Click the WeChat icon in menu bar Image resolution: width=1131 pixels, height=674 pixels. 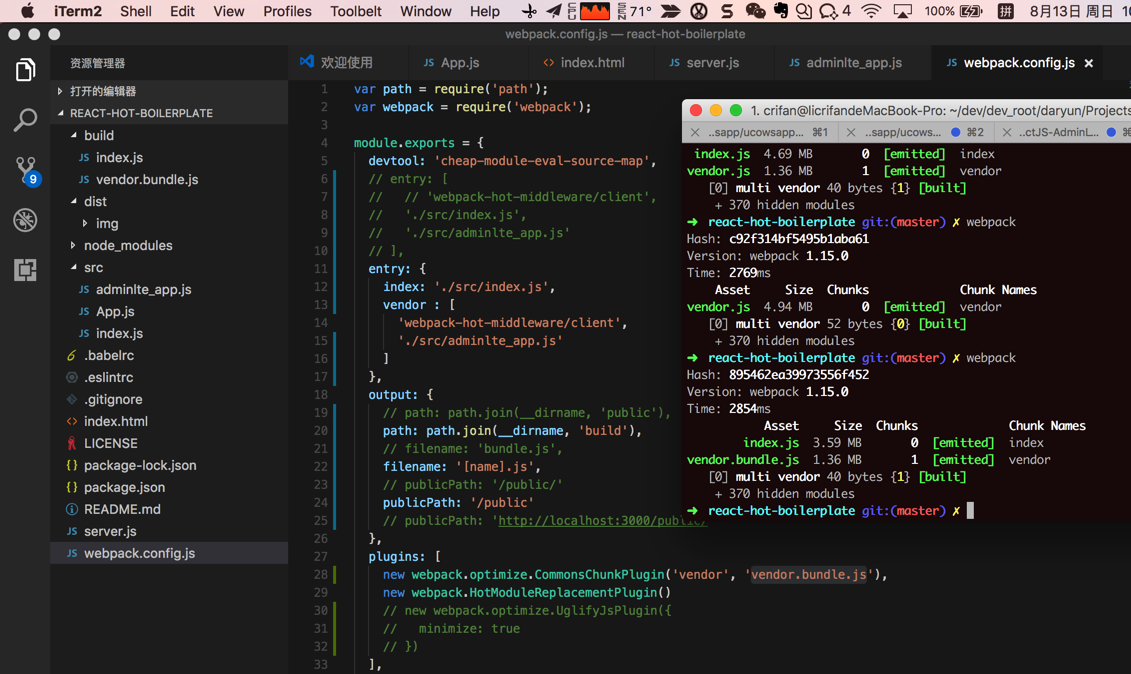755,11
